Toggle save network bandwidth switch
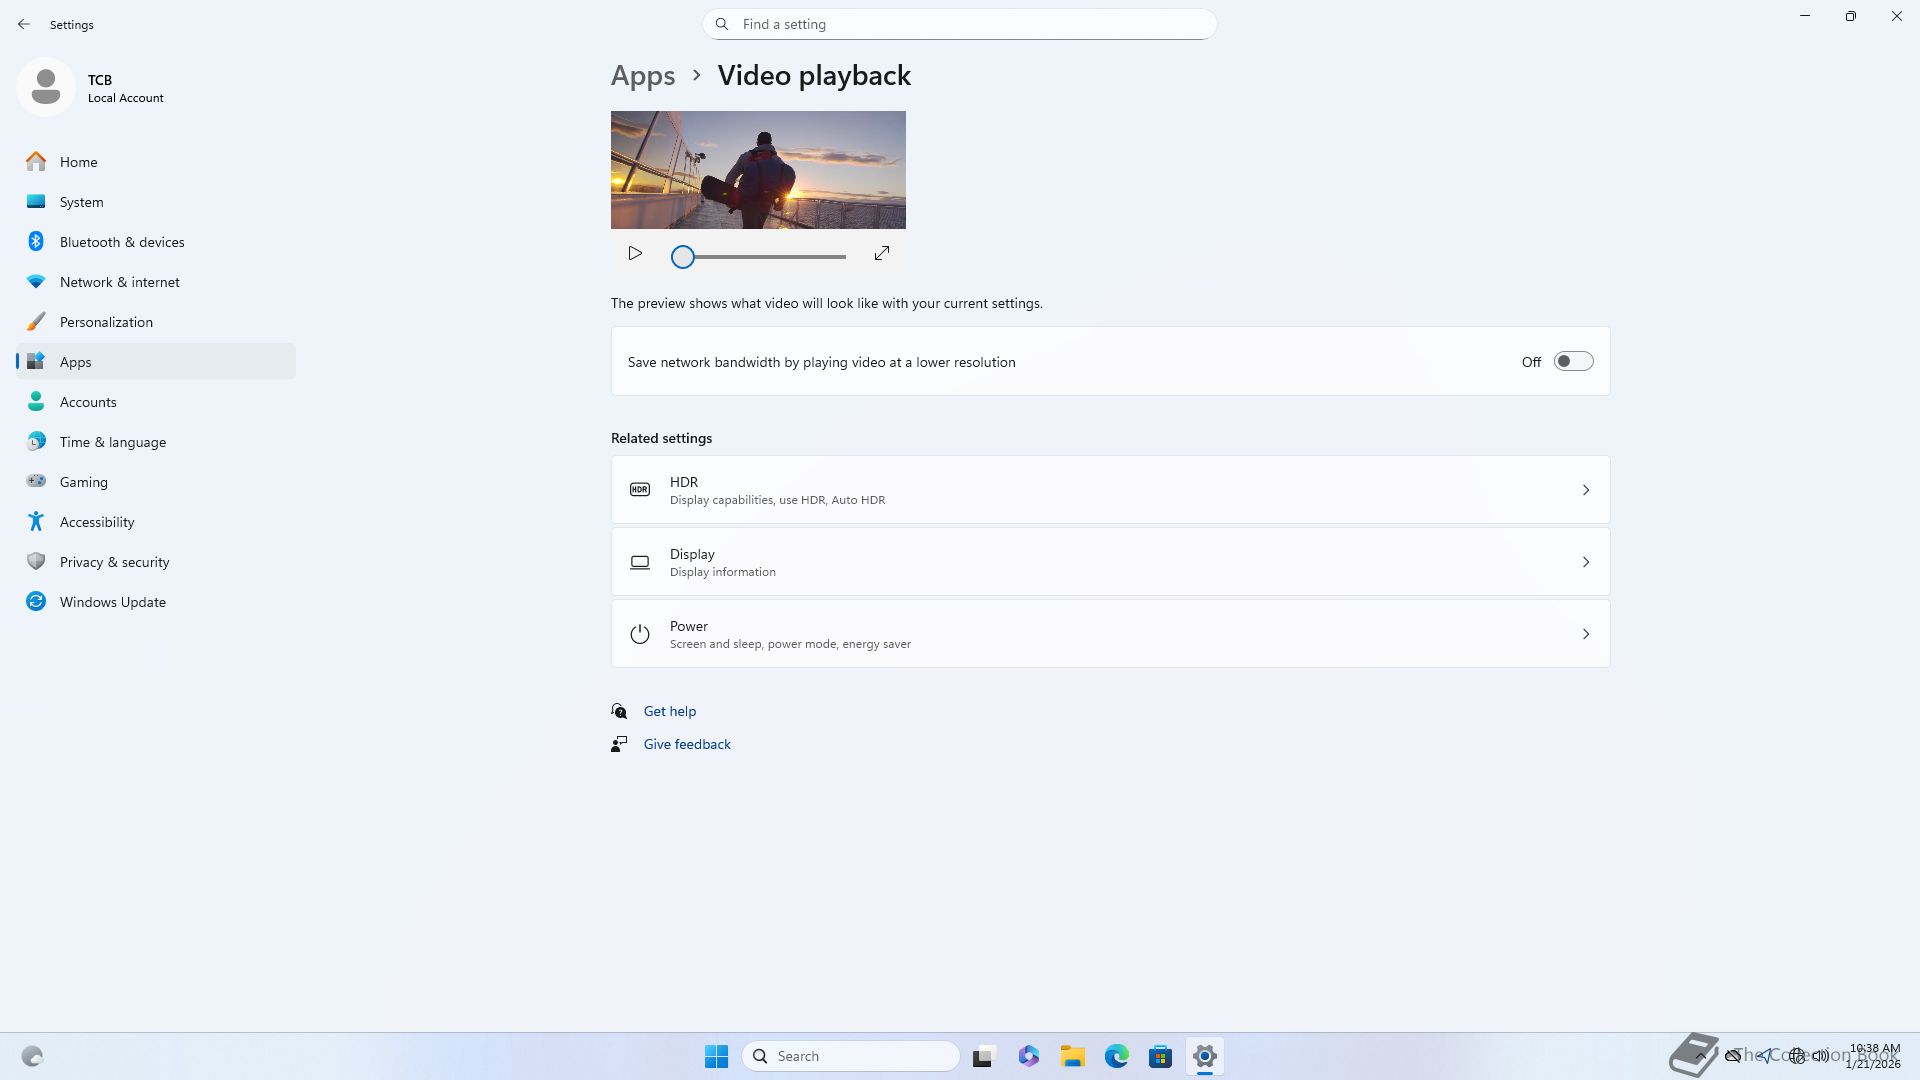This screenshot has width=1920, height=1080. 1573,362
